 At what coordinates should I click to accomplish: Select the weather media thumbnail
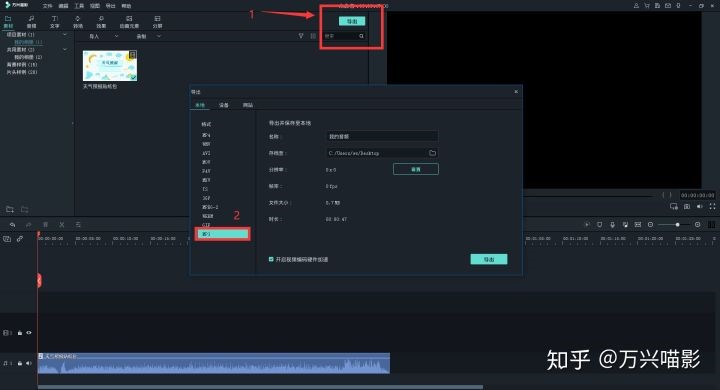pyautogui.click(x=110, y=66)
